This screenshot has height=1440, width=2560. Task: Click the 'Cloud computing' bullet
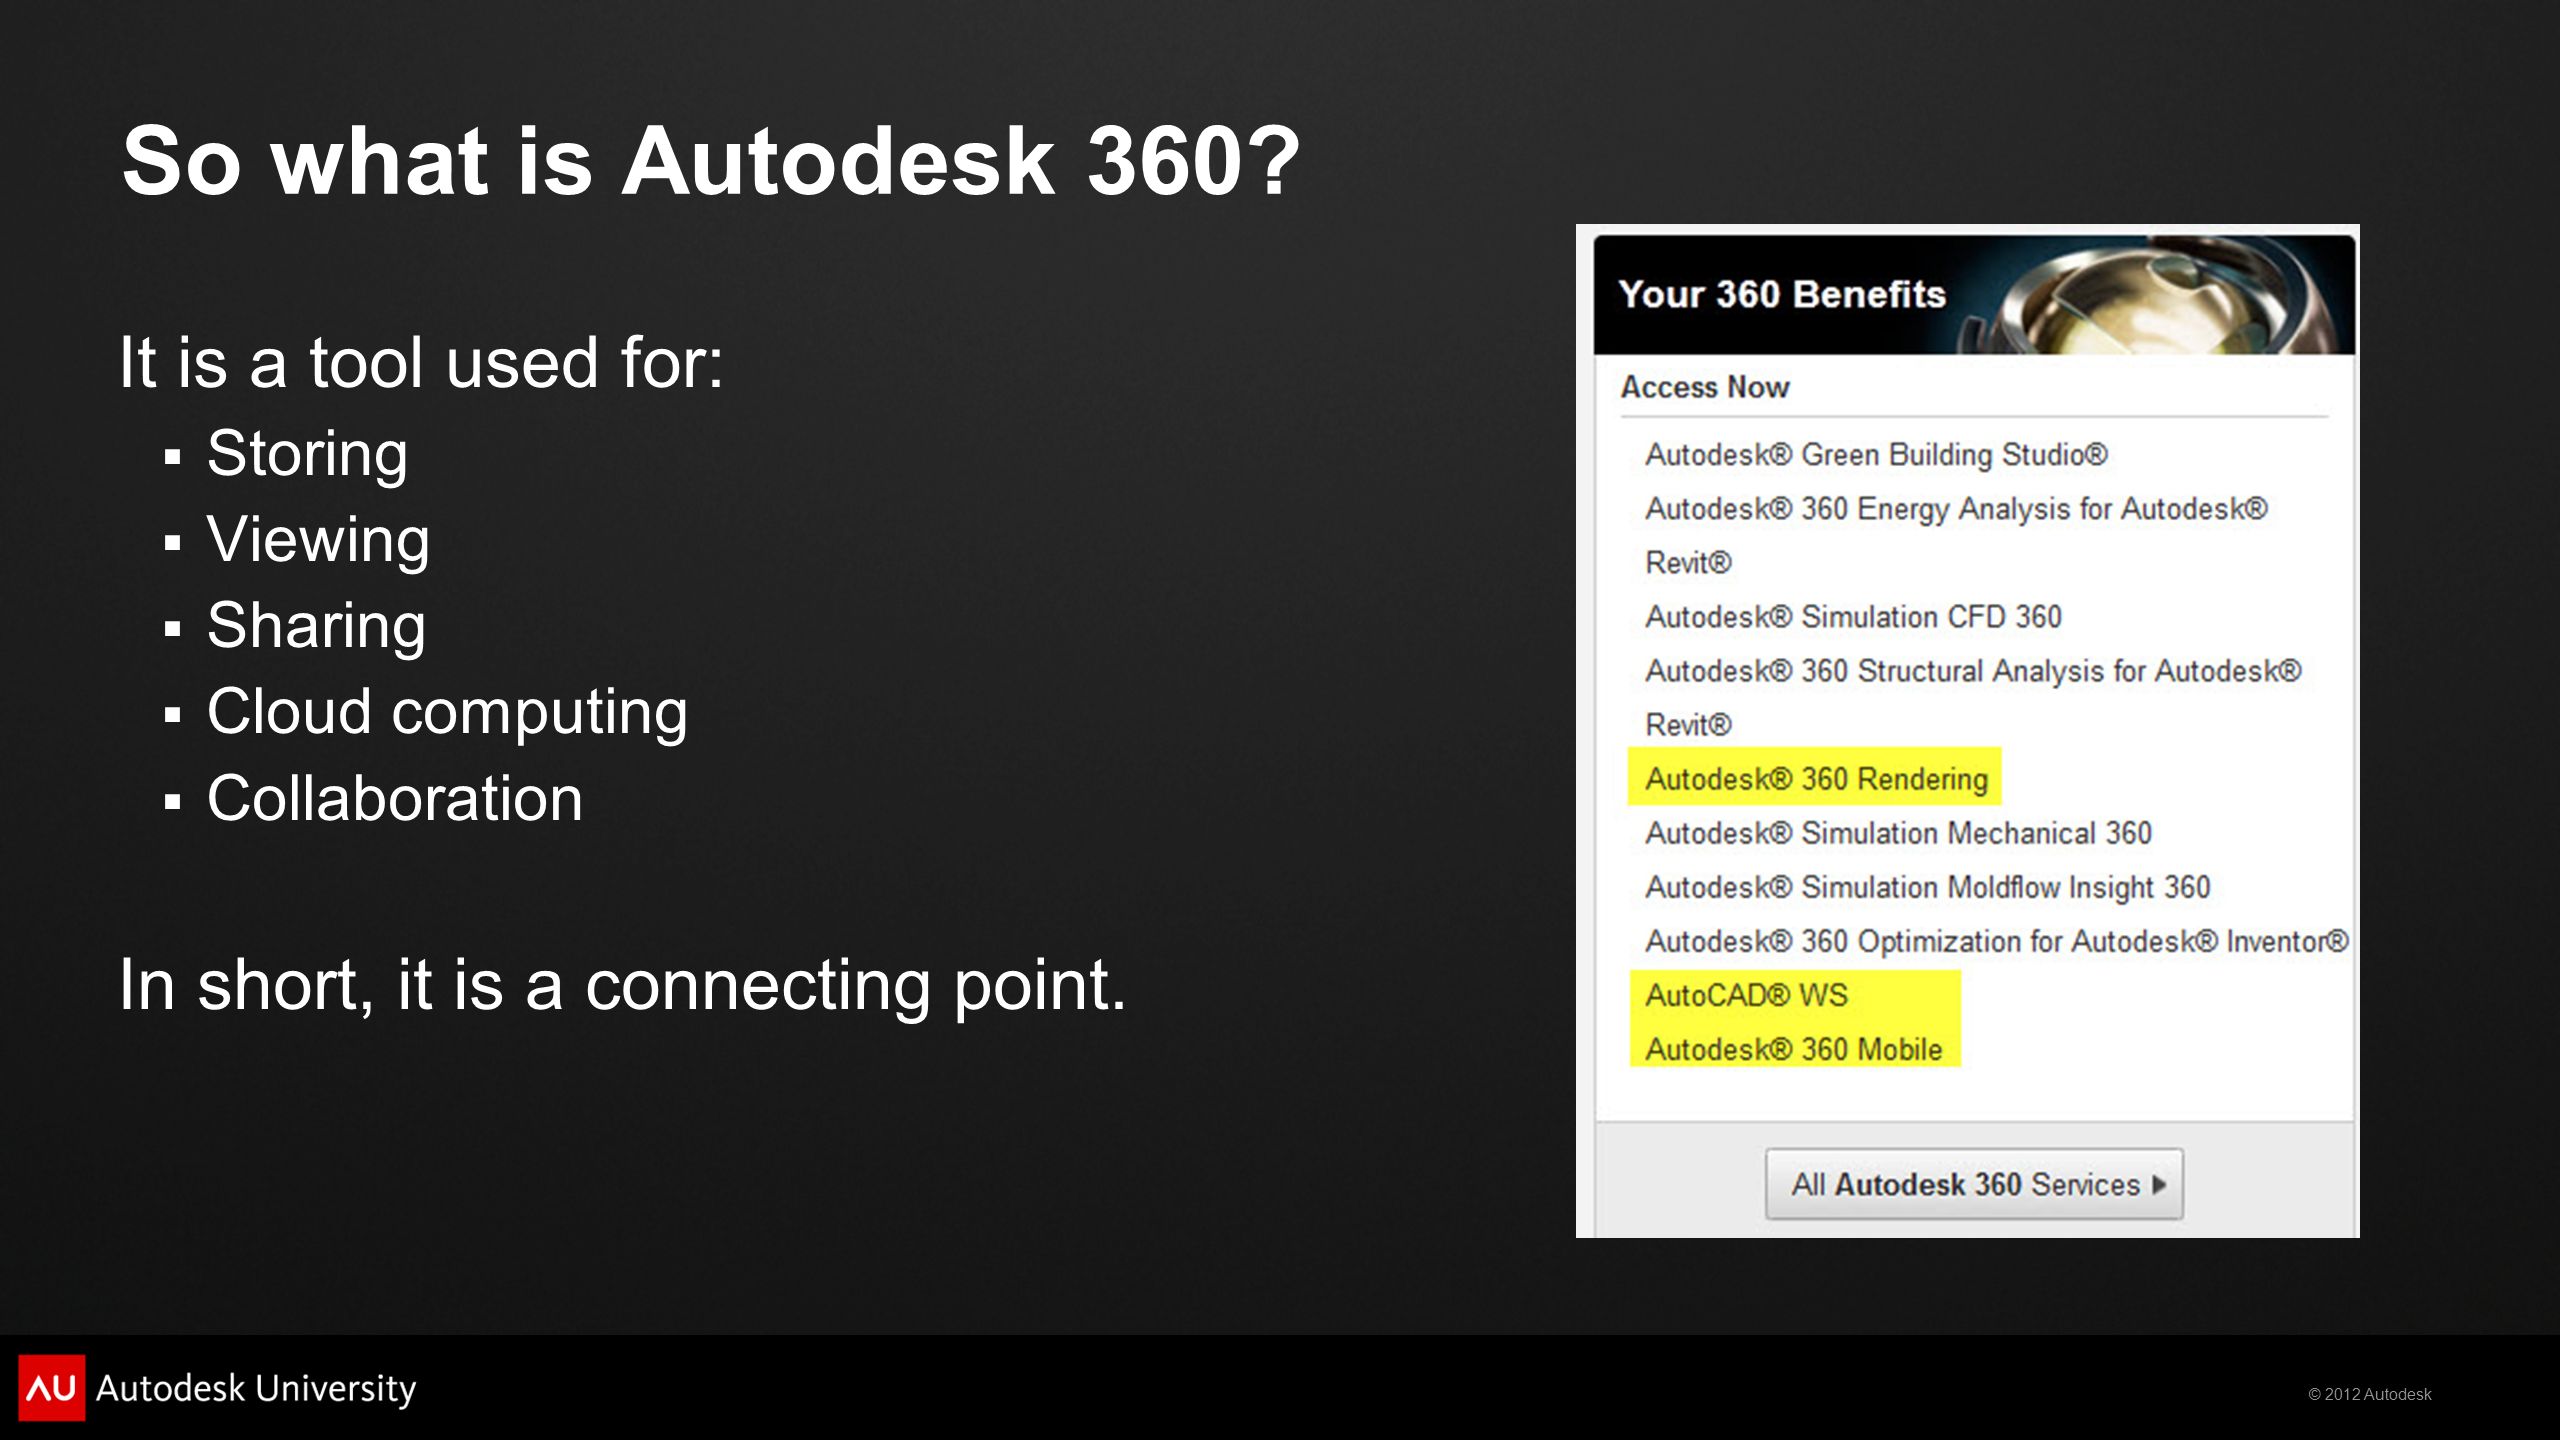(447, 712)
